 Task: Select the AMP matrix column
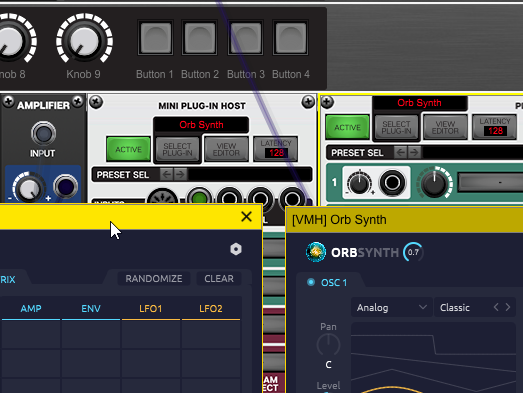pos(31,309)
